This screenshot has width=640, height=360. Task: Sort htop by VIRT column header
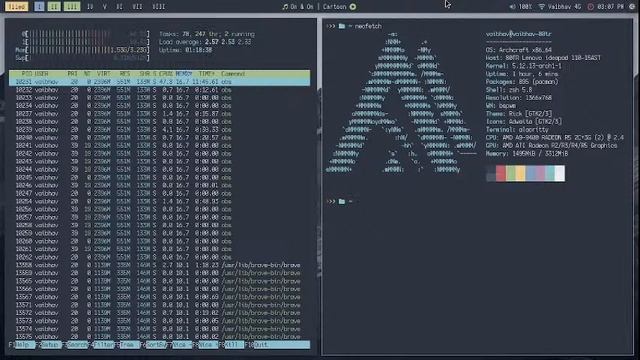[104, 74]
